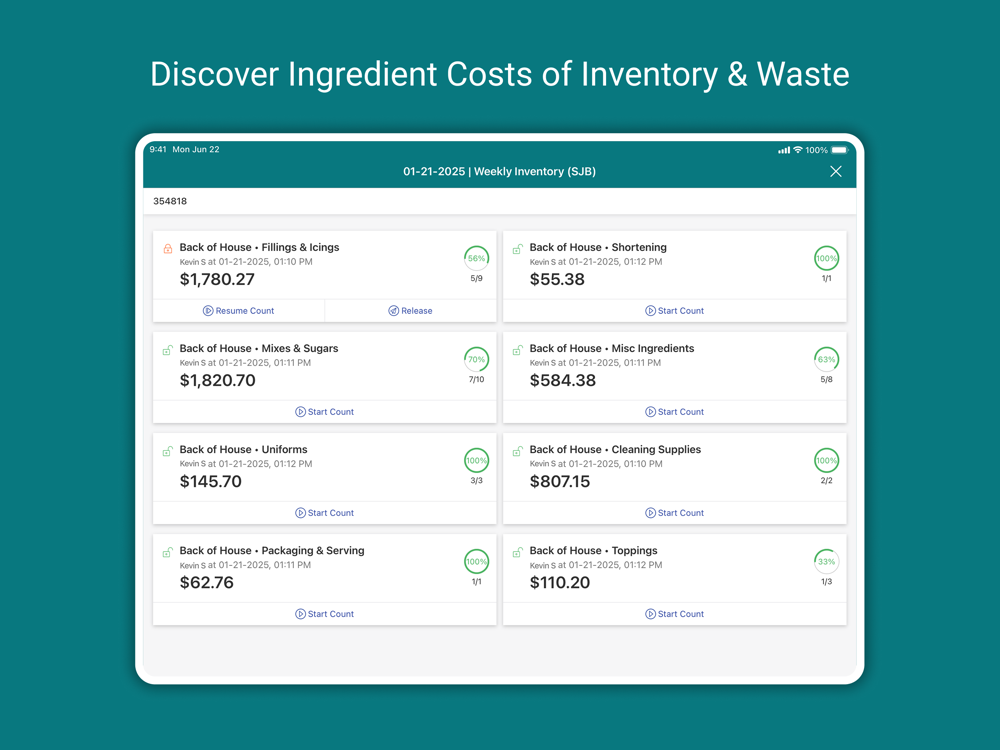Click the 33% progress ring on Toppings
This screenshot has width=1000, height=750.
tap(827, 561)
